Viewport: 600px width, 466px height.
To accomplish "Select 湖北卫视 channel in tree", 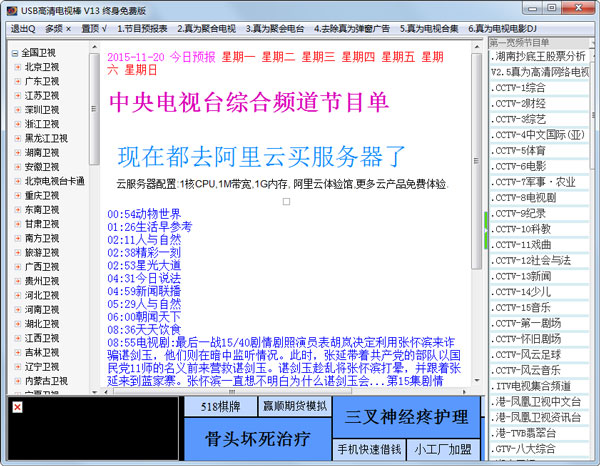I will 42,324.
